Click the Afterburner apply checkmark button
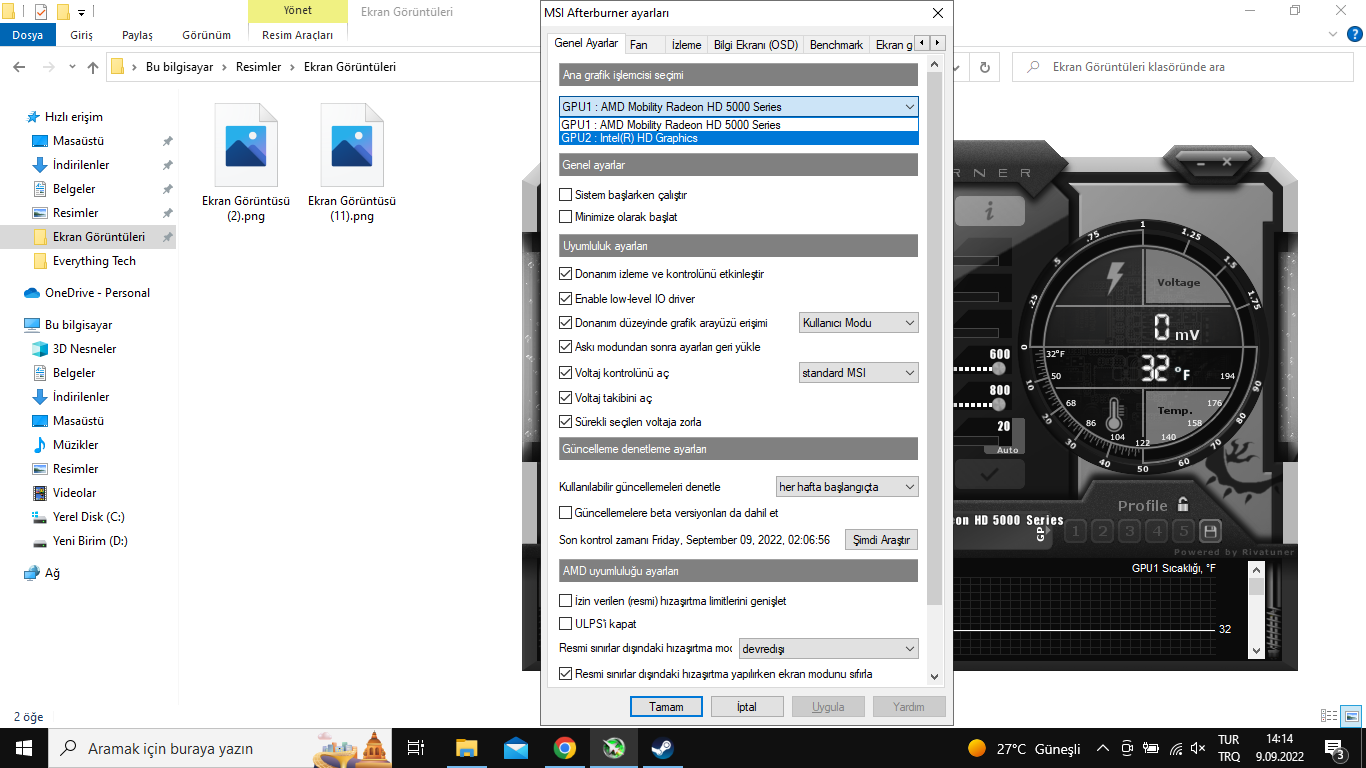 (x=989, y=474)
